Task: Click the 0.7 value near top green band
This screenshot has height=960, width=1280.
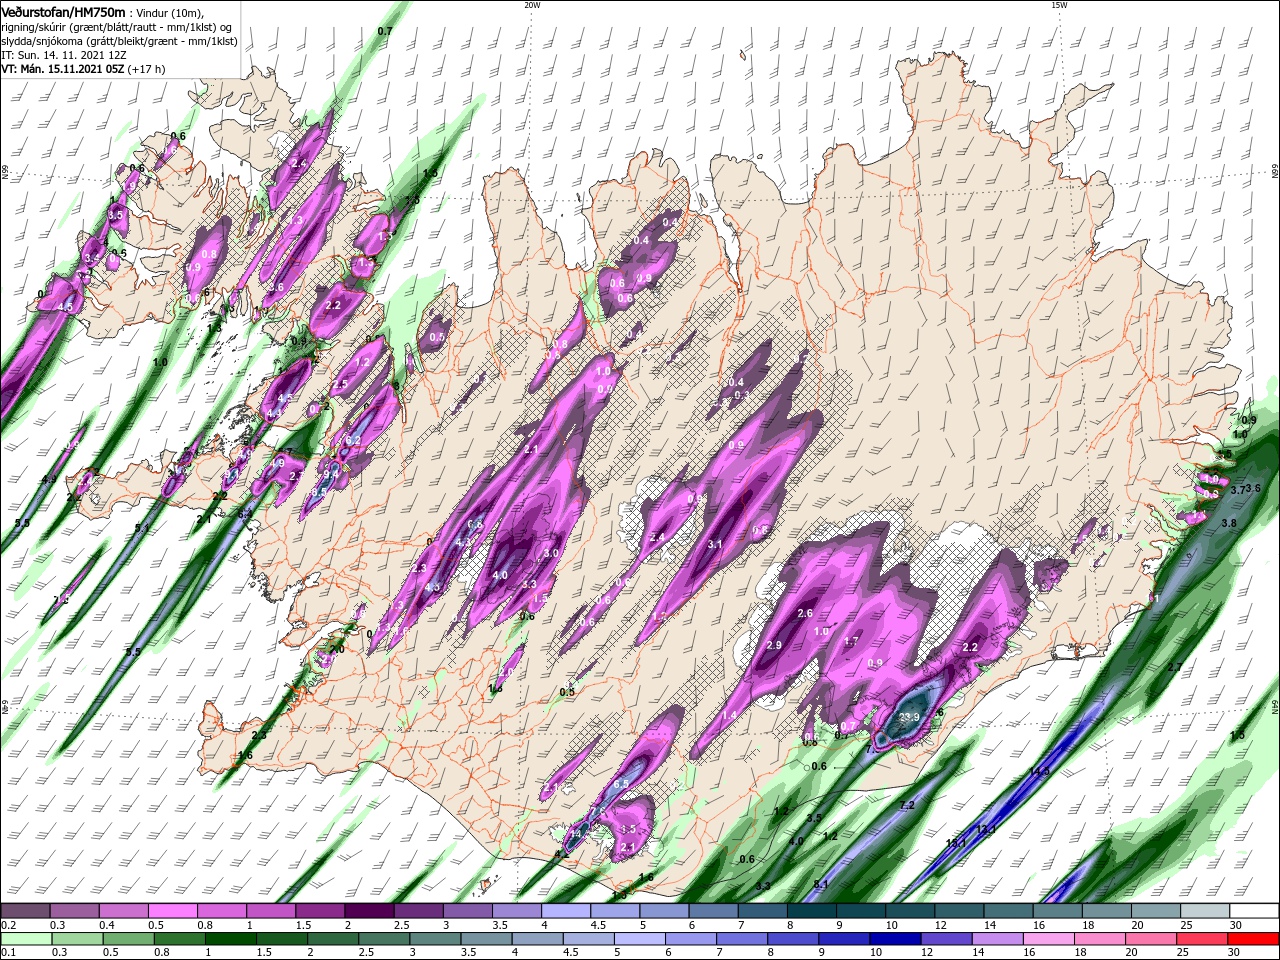Action: 385,32
